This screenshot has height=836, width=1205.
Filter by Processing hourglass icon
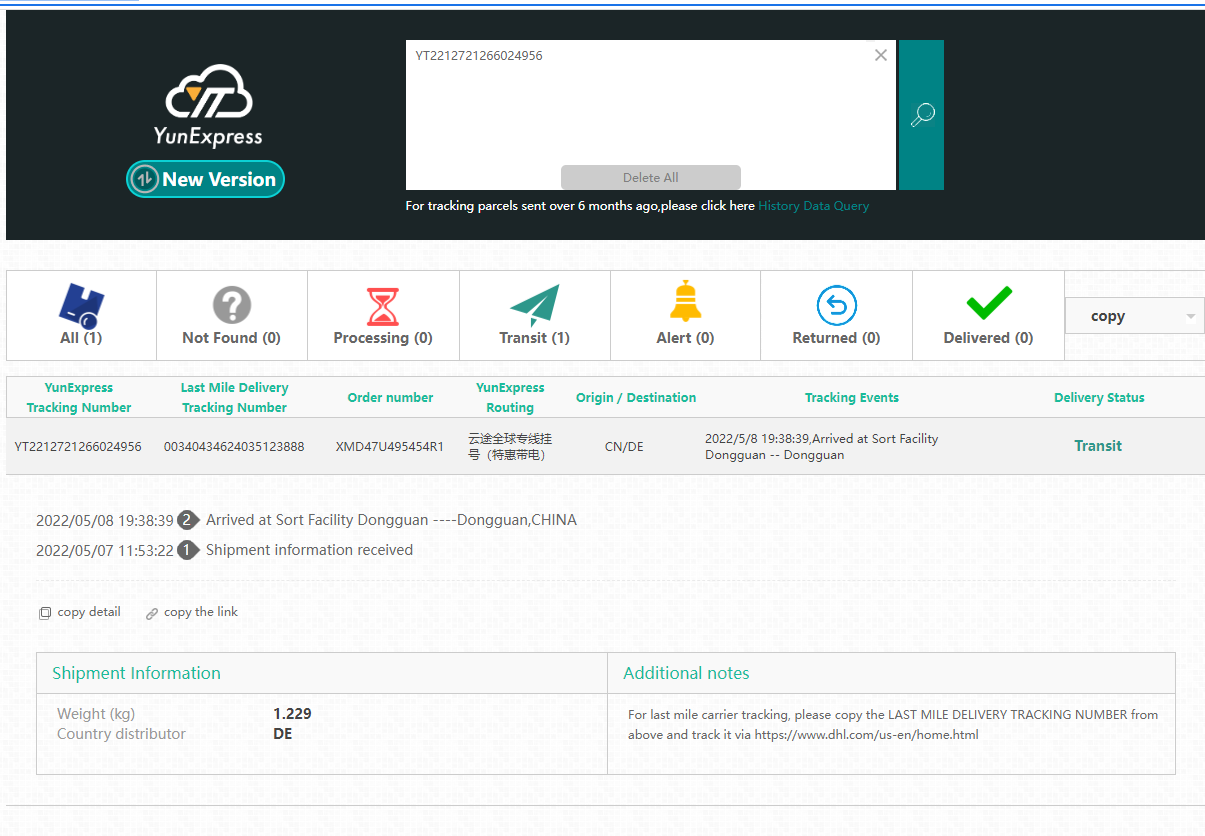(382, 306)
